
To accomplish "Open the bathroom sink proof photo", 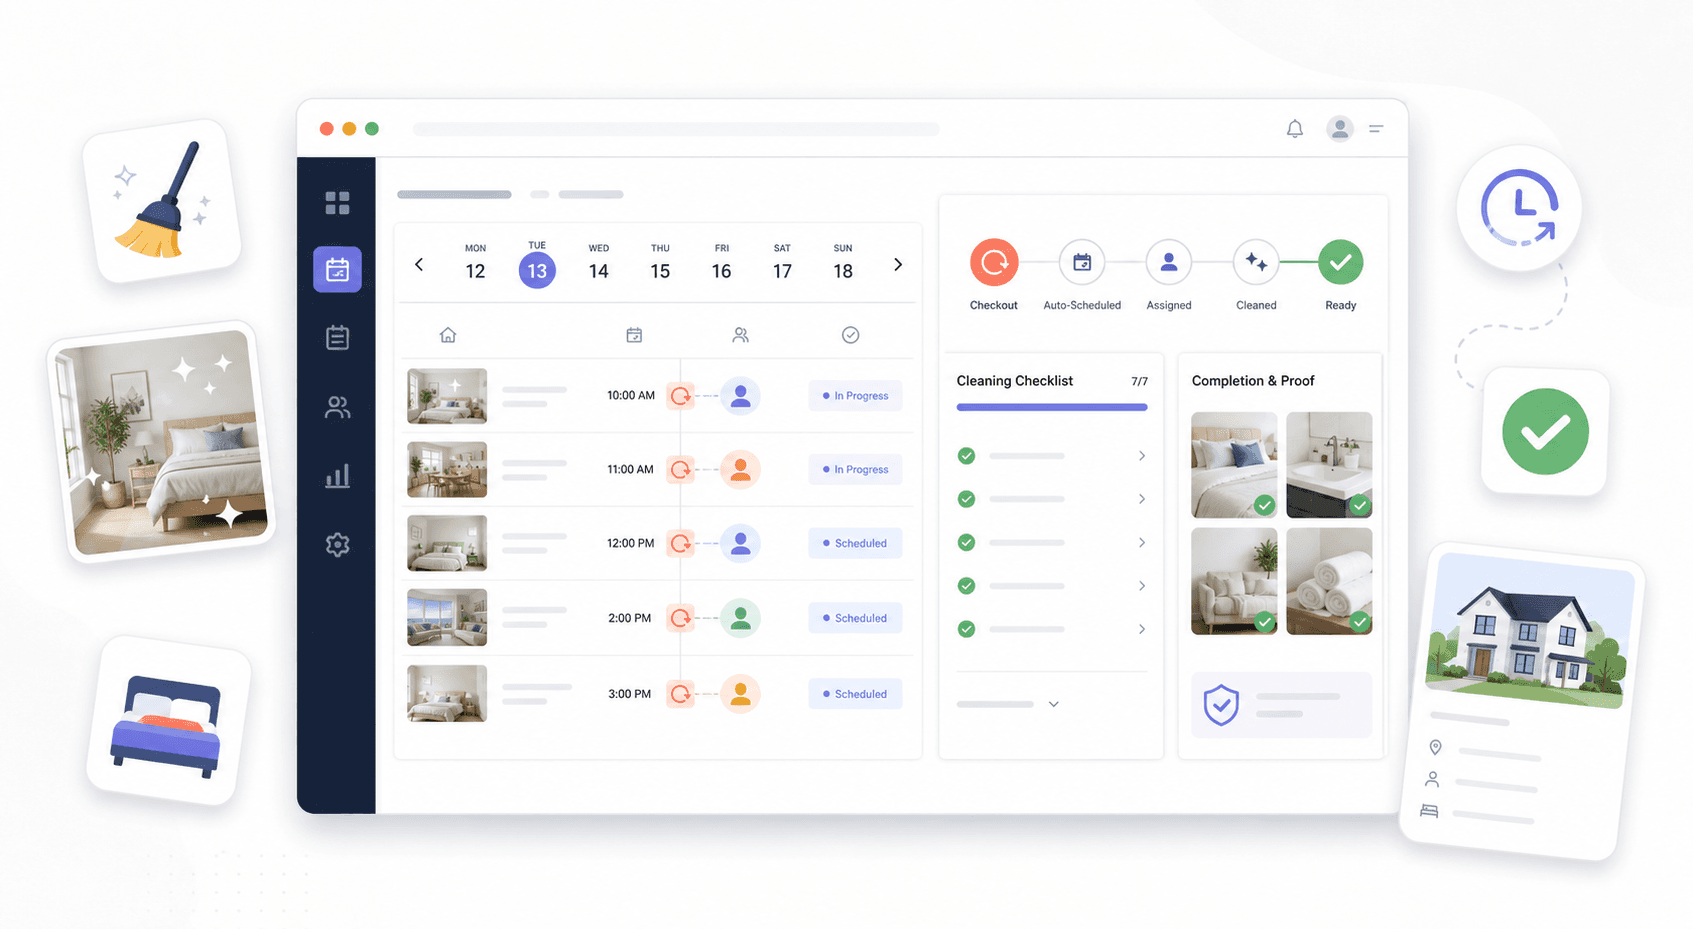I will [1329, 465].
